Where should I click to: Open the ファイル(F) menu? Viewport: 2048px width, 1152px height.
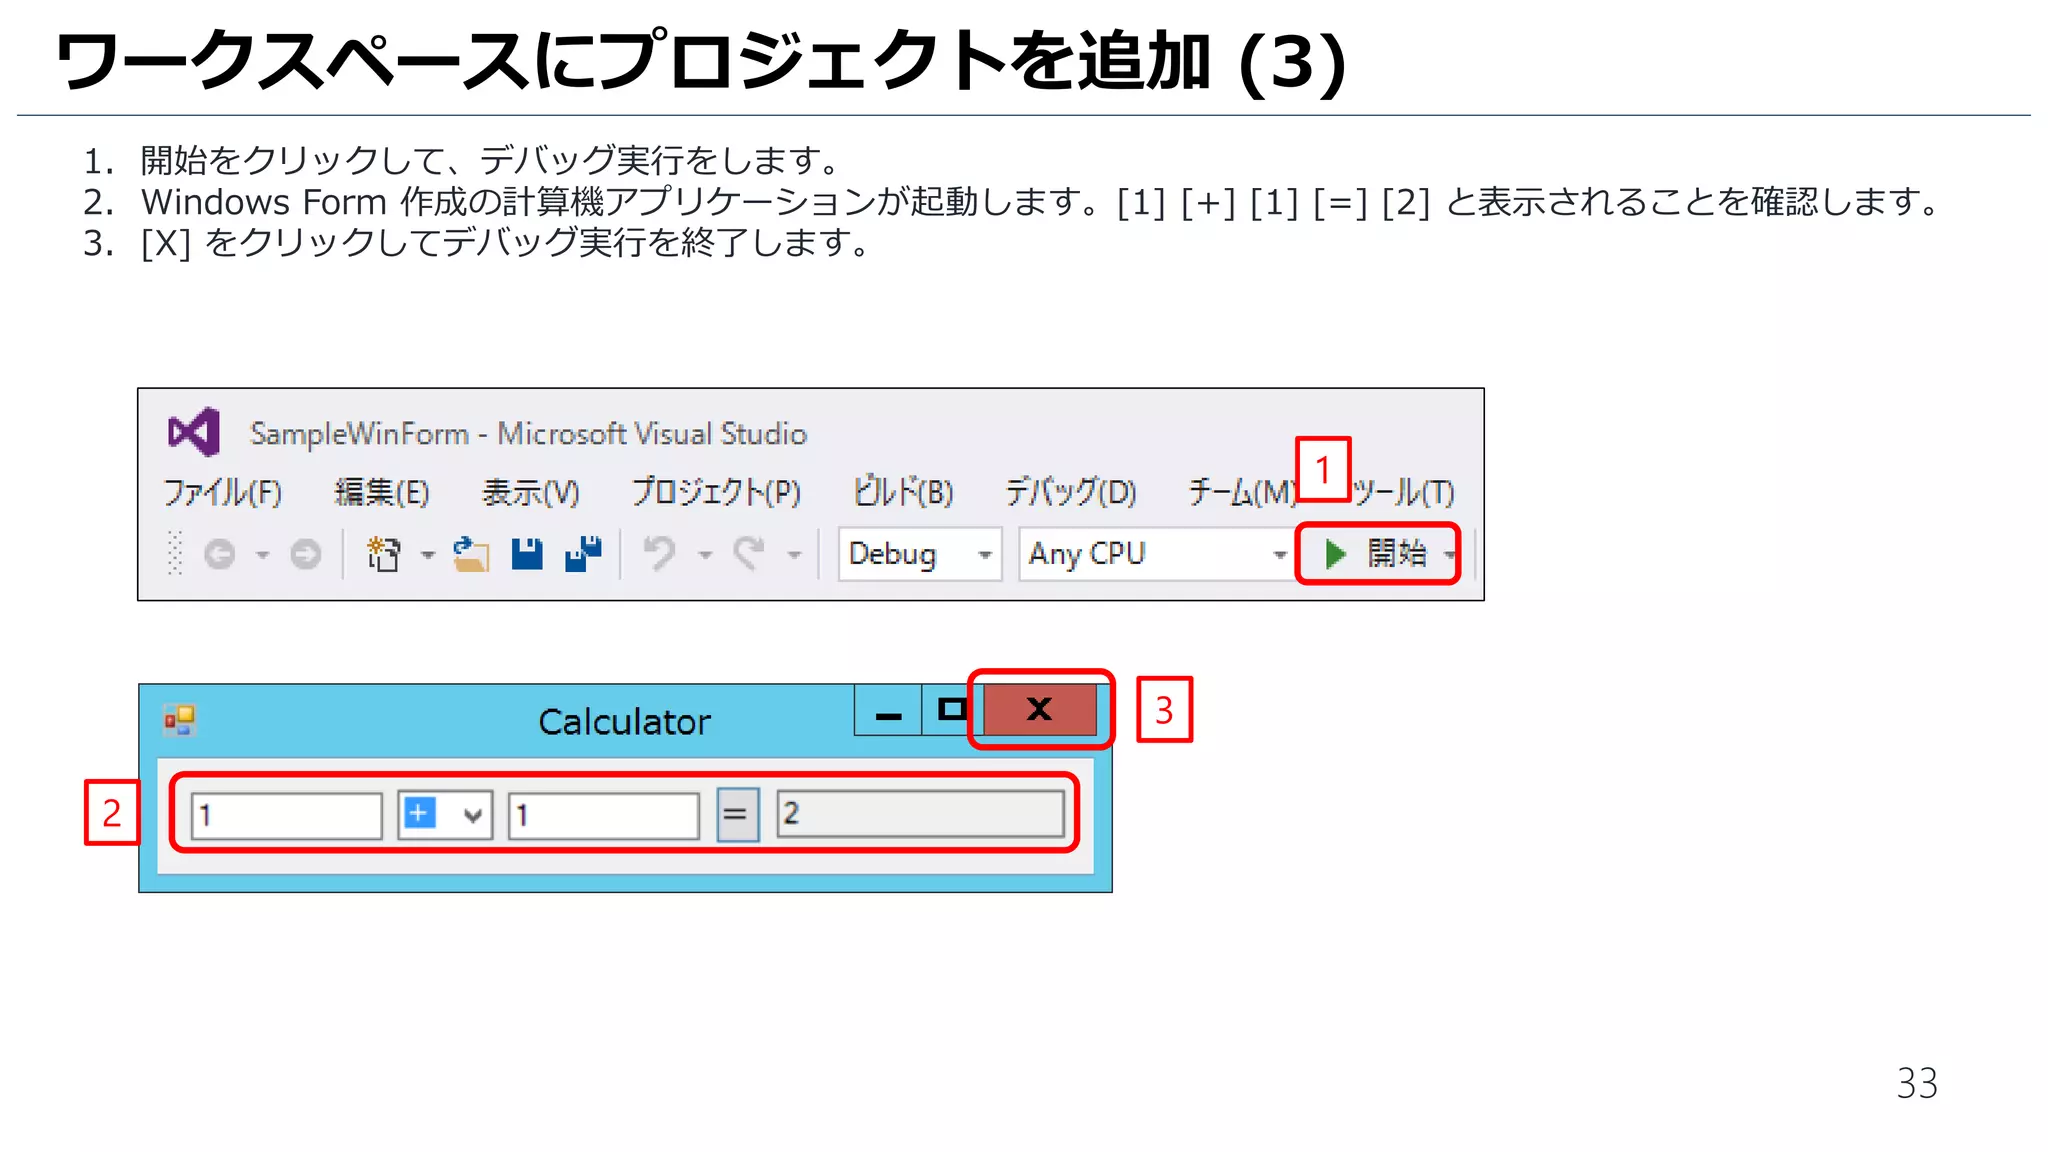[x=222, y=492]
